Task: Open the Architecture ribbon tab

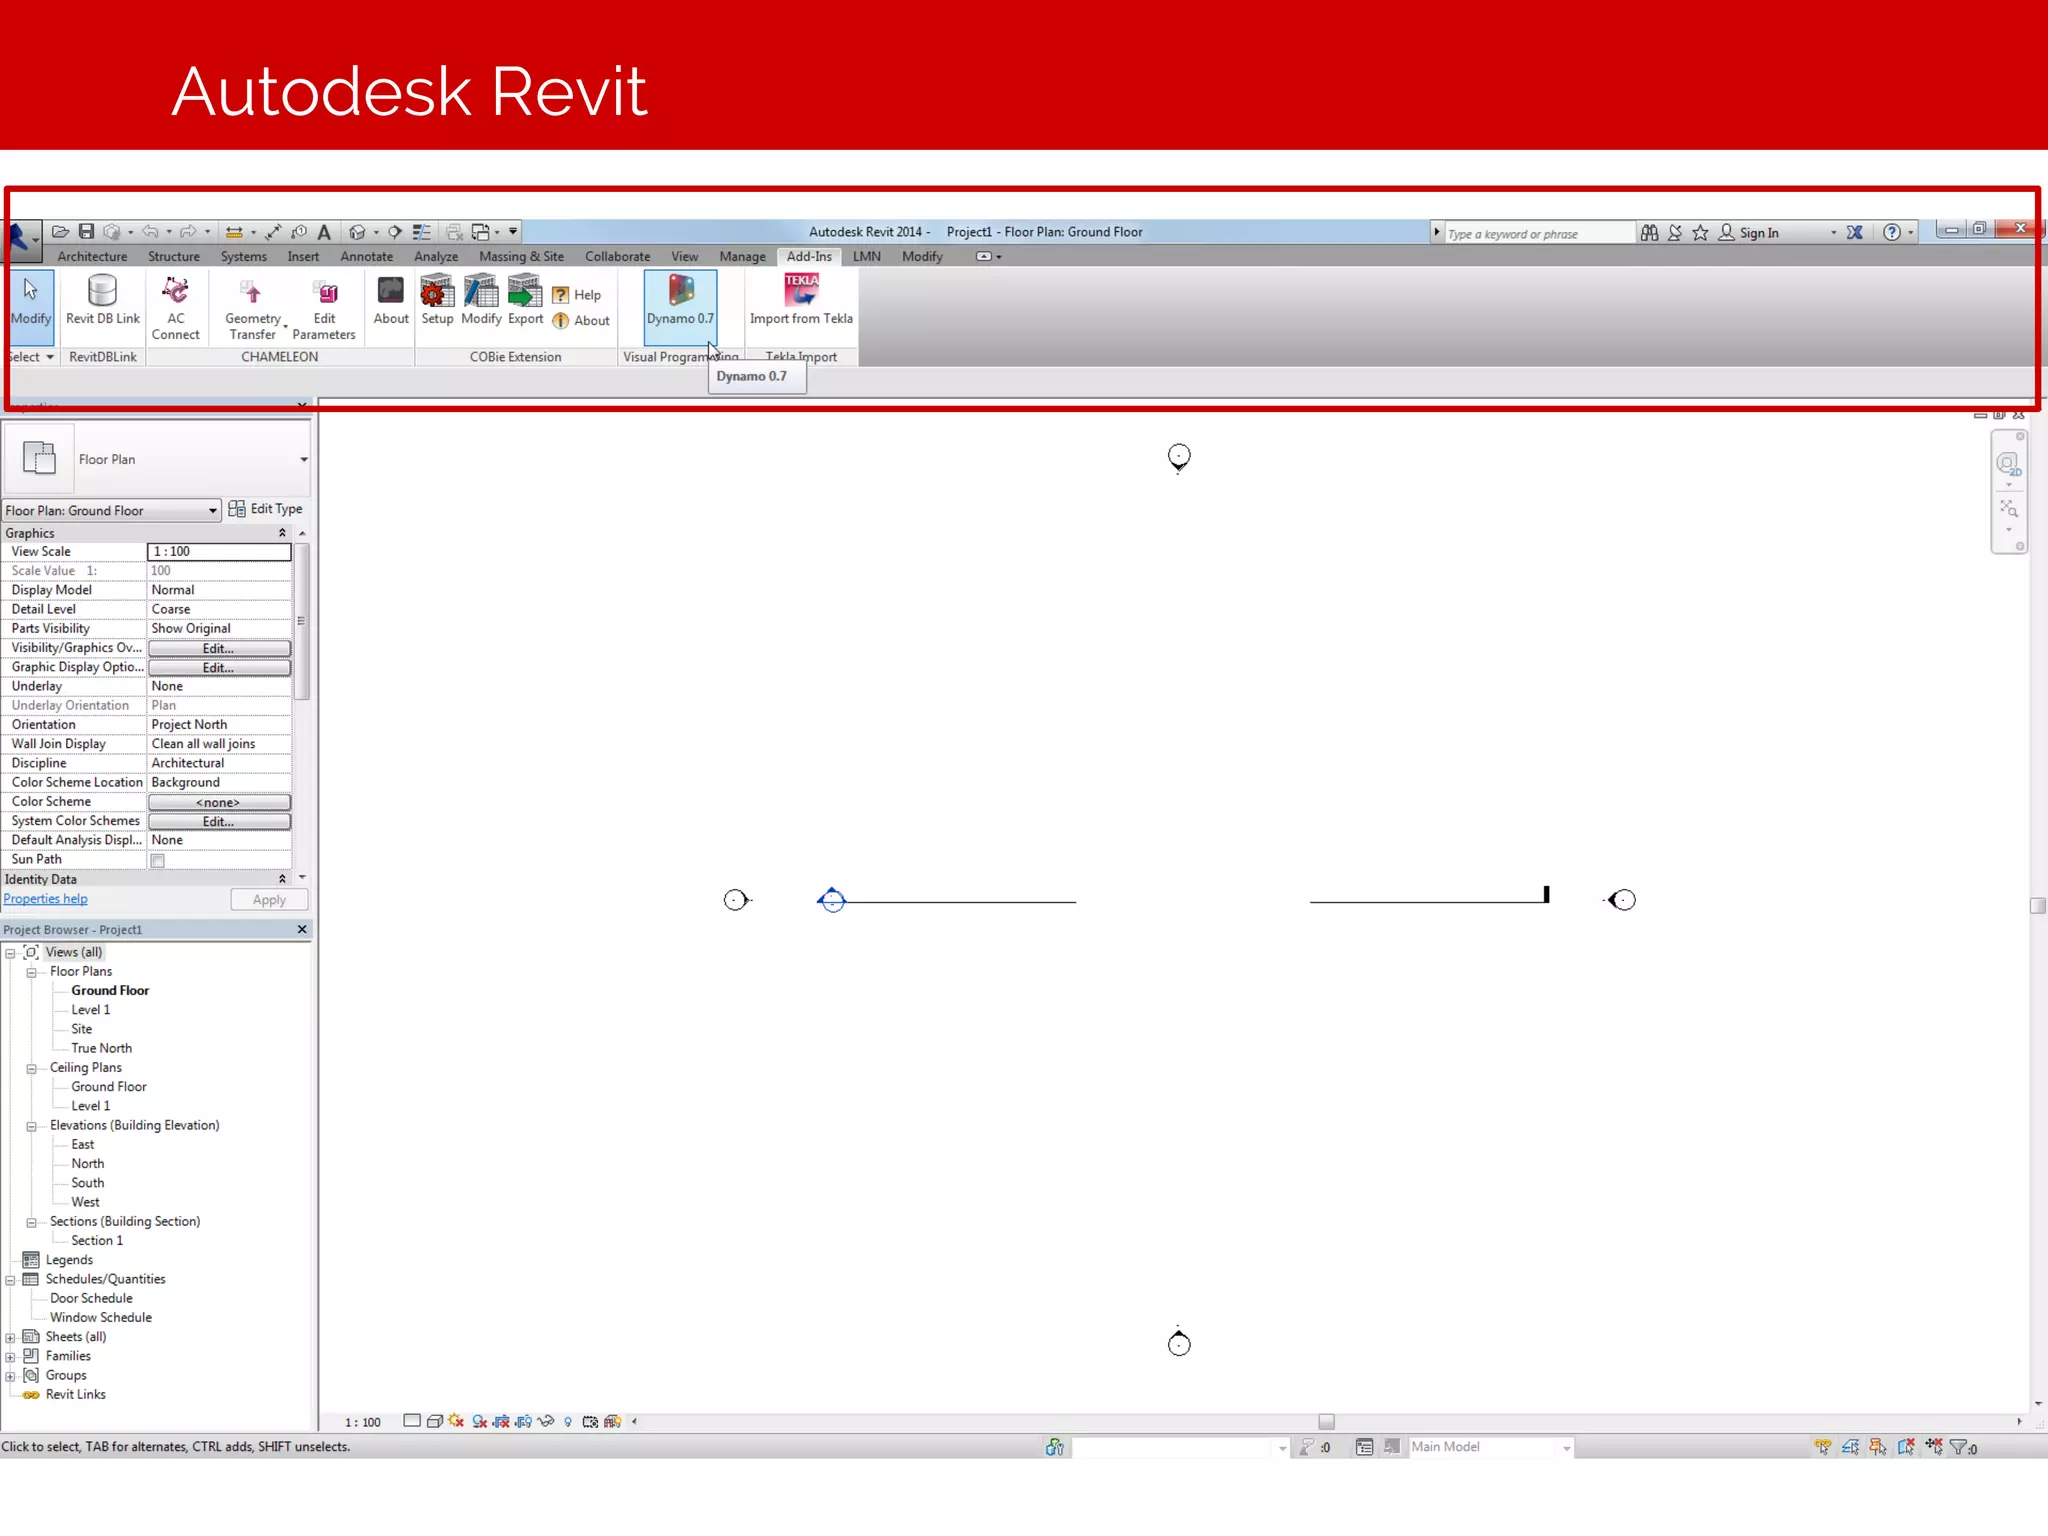Action: click(x=92, y=257)
